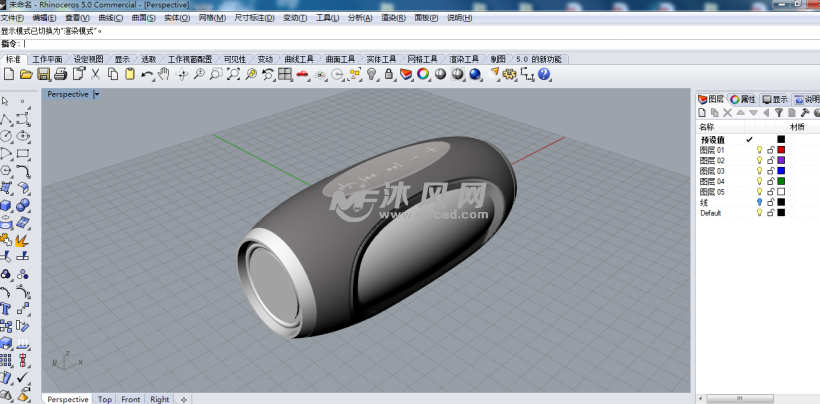Turn on the bulb for layer 线
Image resolution: width=820 pixels, height=404 pixels.
click(x=759, y=202)
